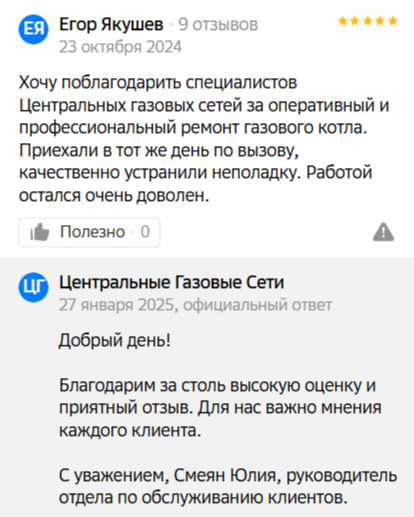The width and height of the screenshot is (414, 517).
Task: Click the thumbs-up icon
Action: (40, 232)
